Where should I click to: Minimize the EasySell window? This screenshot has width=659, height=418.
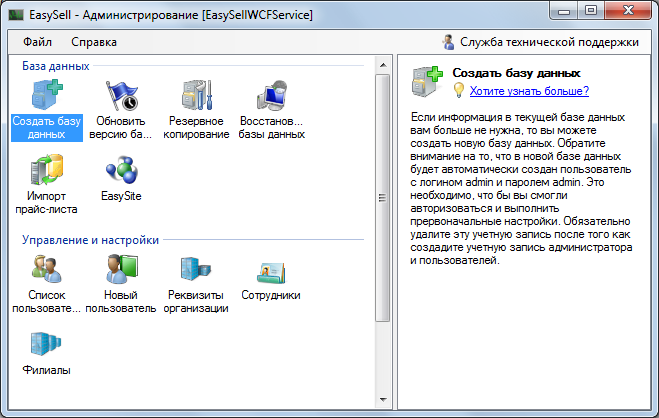pos(564,11)
